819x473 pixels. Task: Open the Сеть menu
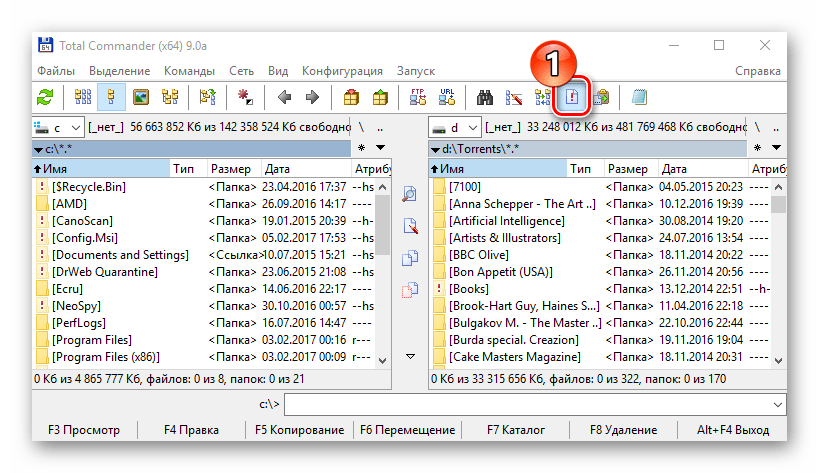tap(241, 70)
